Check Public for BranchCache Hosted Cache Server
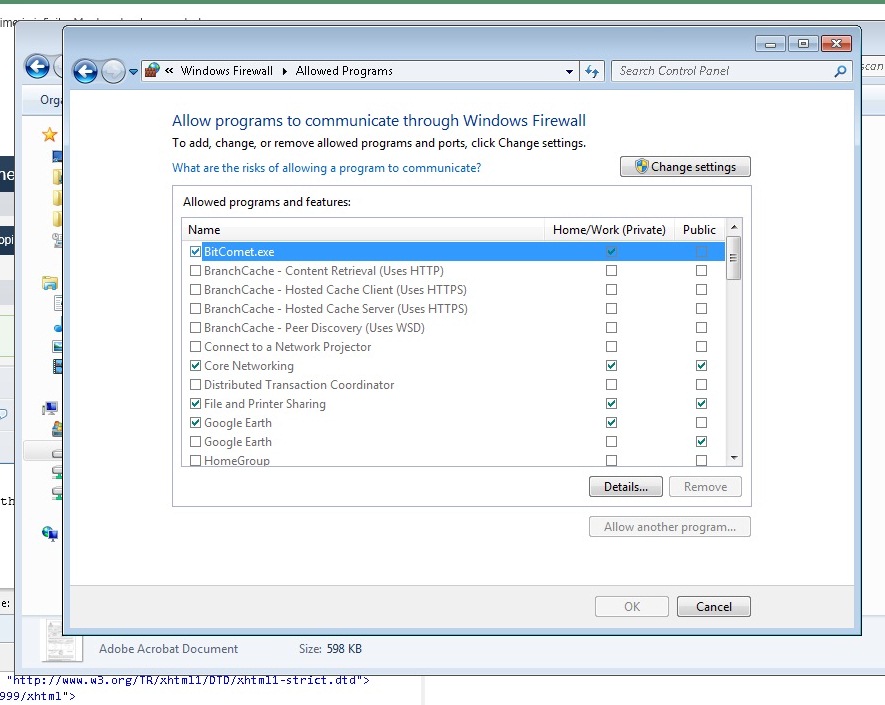This screenshot has width=885, height=705. point(701,309)
